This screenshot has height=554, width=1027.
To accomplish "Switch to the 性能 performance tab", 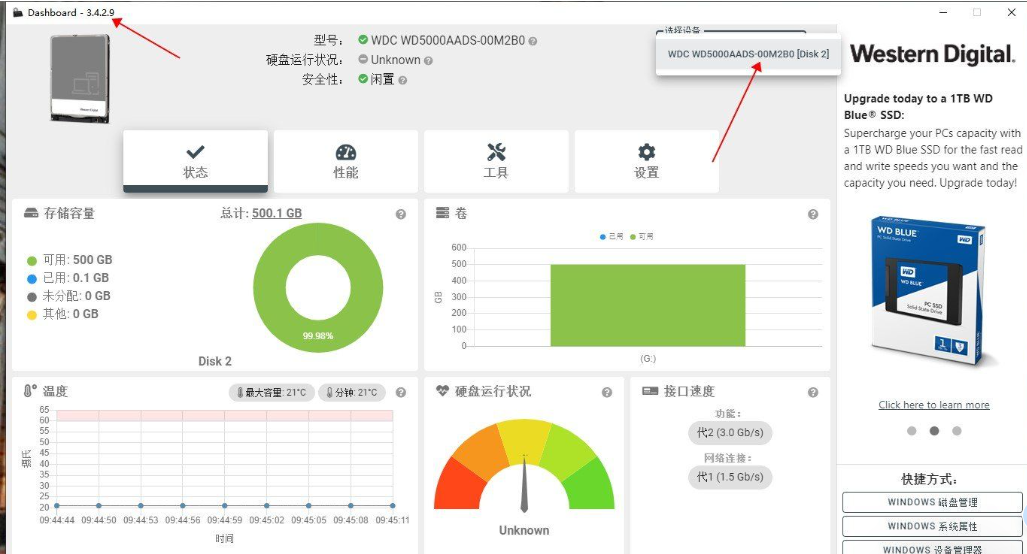I will click(346, 161).
